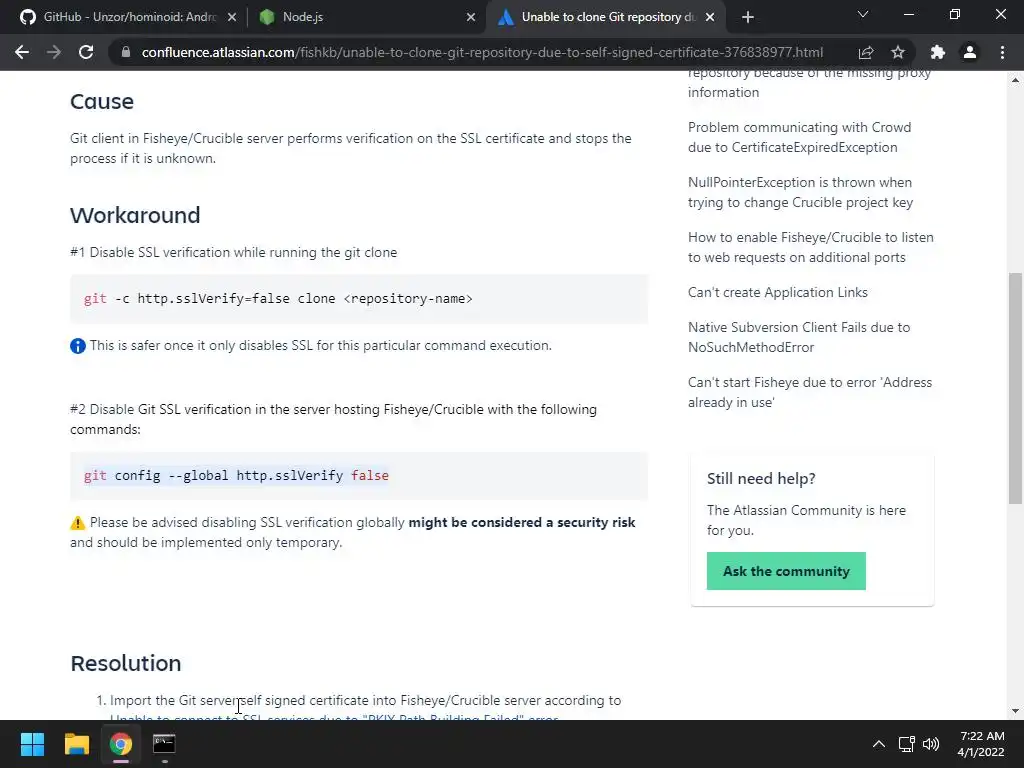Screen dimensions: 1024x768
Task: Reload the current page
Action: 86,52
